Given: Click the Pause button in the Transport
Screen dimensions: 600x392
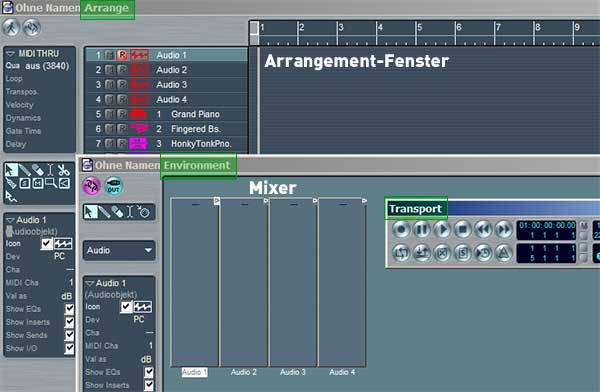Looking at the screenshot, I should (422, 230).
